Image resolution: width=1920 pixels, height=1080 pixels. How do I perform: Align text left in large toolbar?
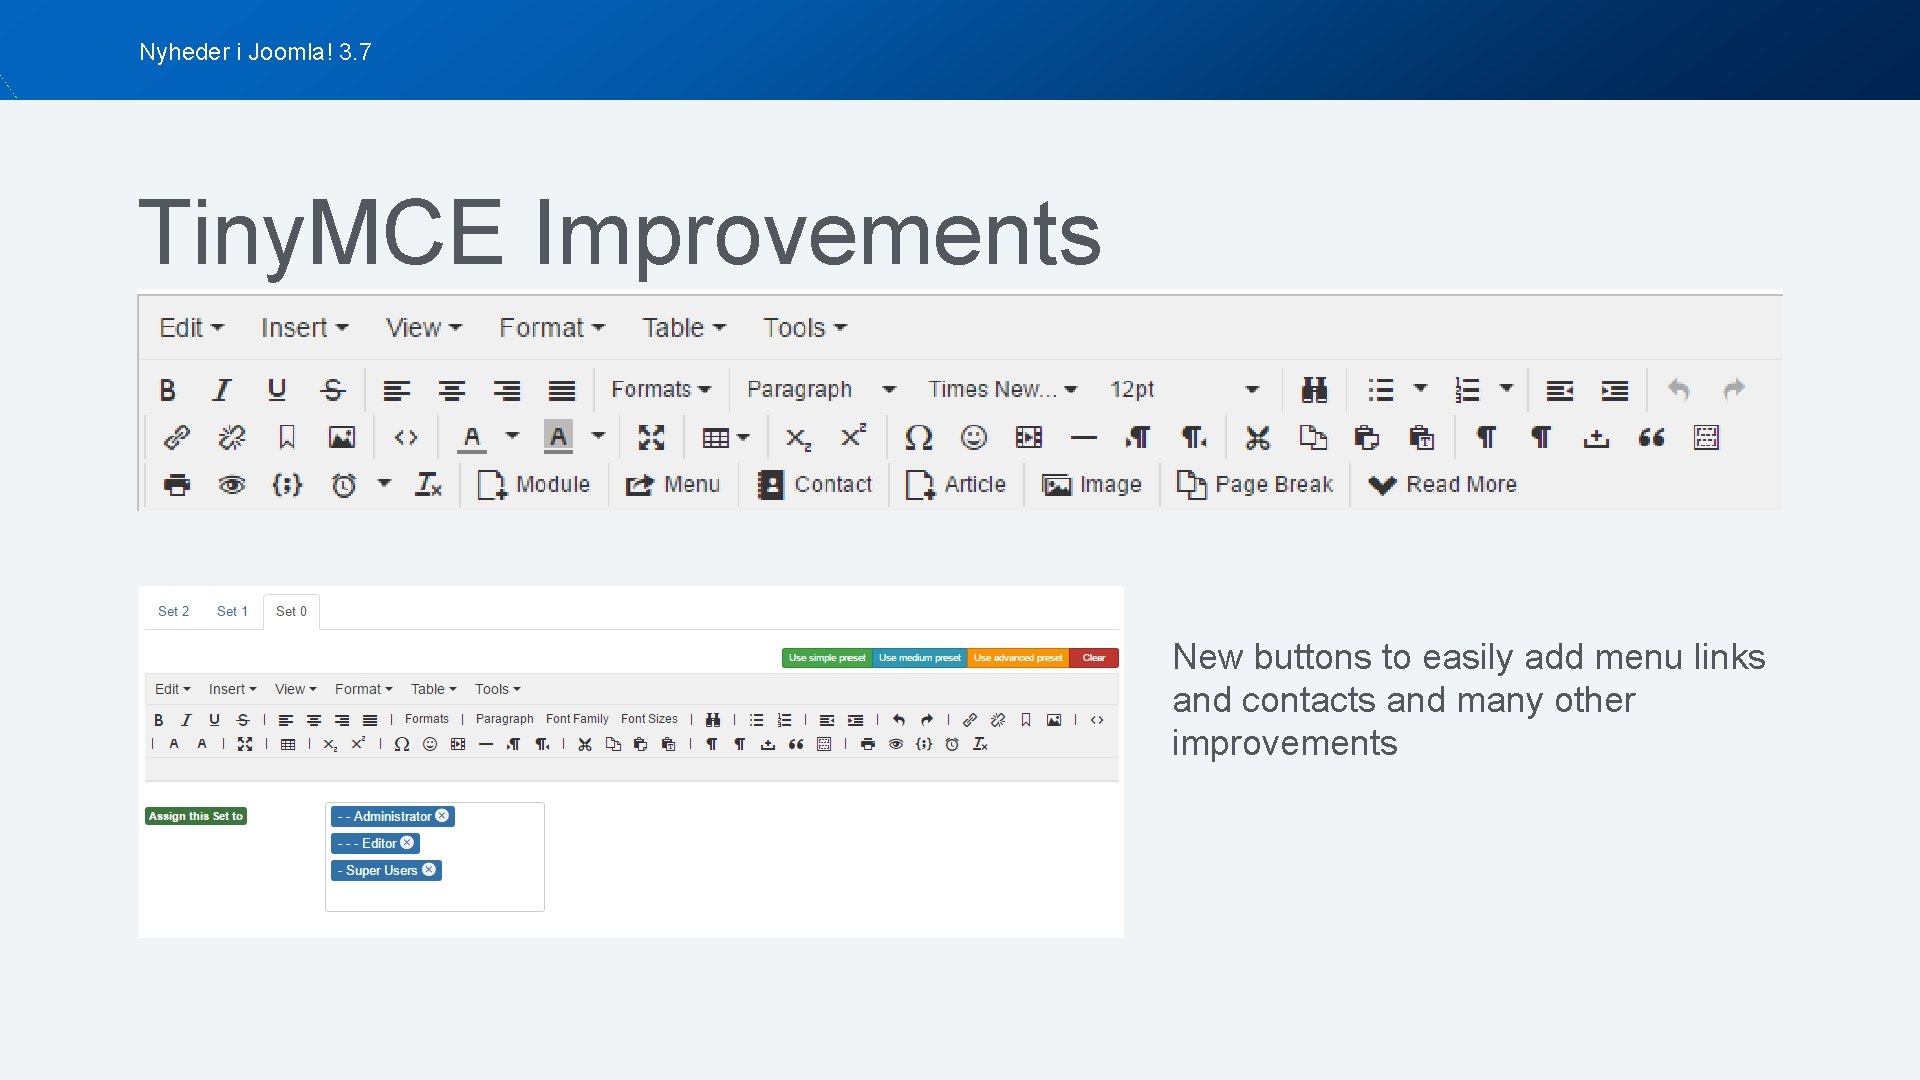(397, 390)
